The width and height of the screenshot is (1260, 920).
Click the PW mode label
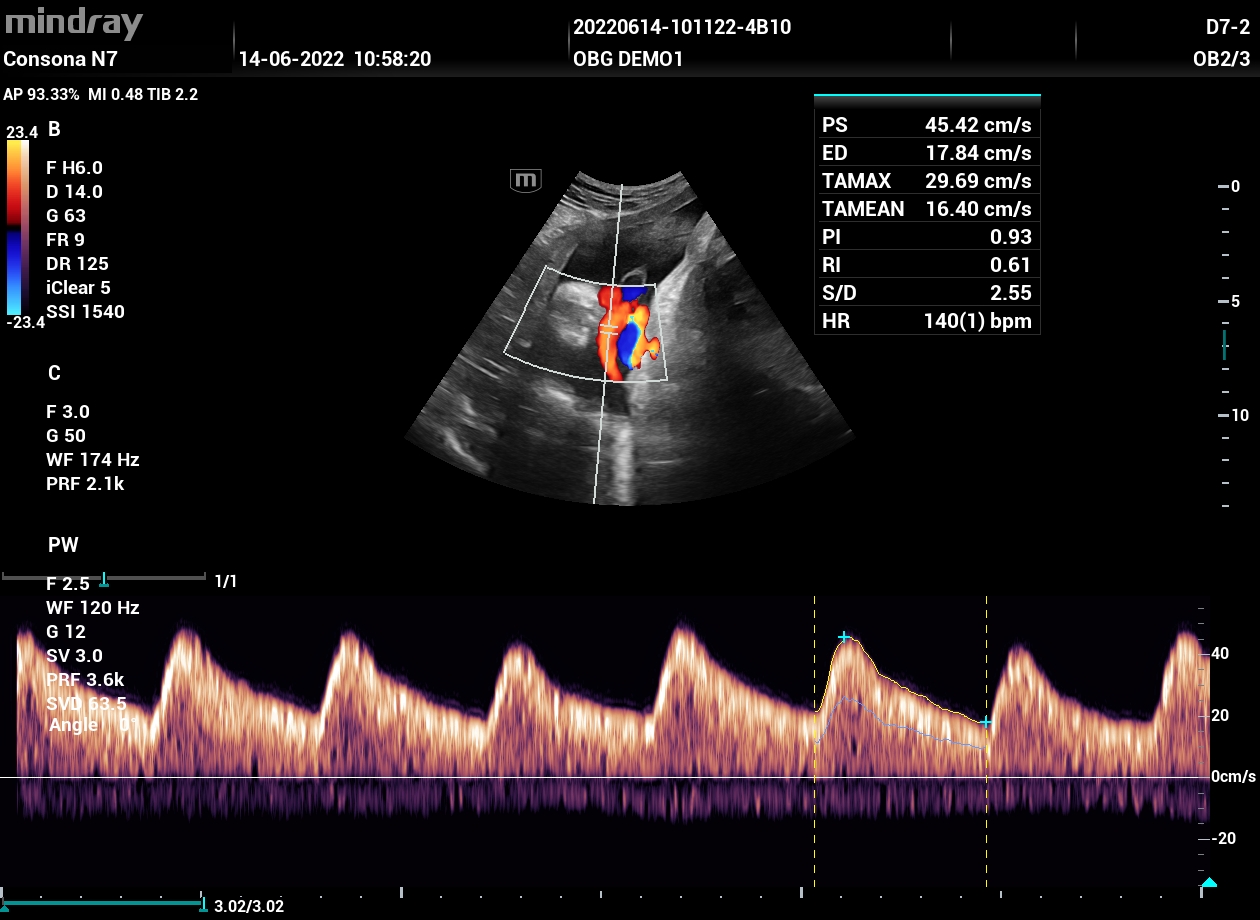(x=63, y=545)
